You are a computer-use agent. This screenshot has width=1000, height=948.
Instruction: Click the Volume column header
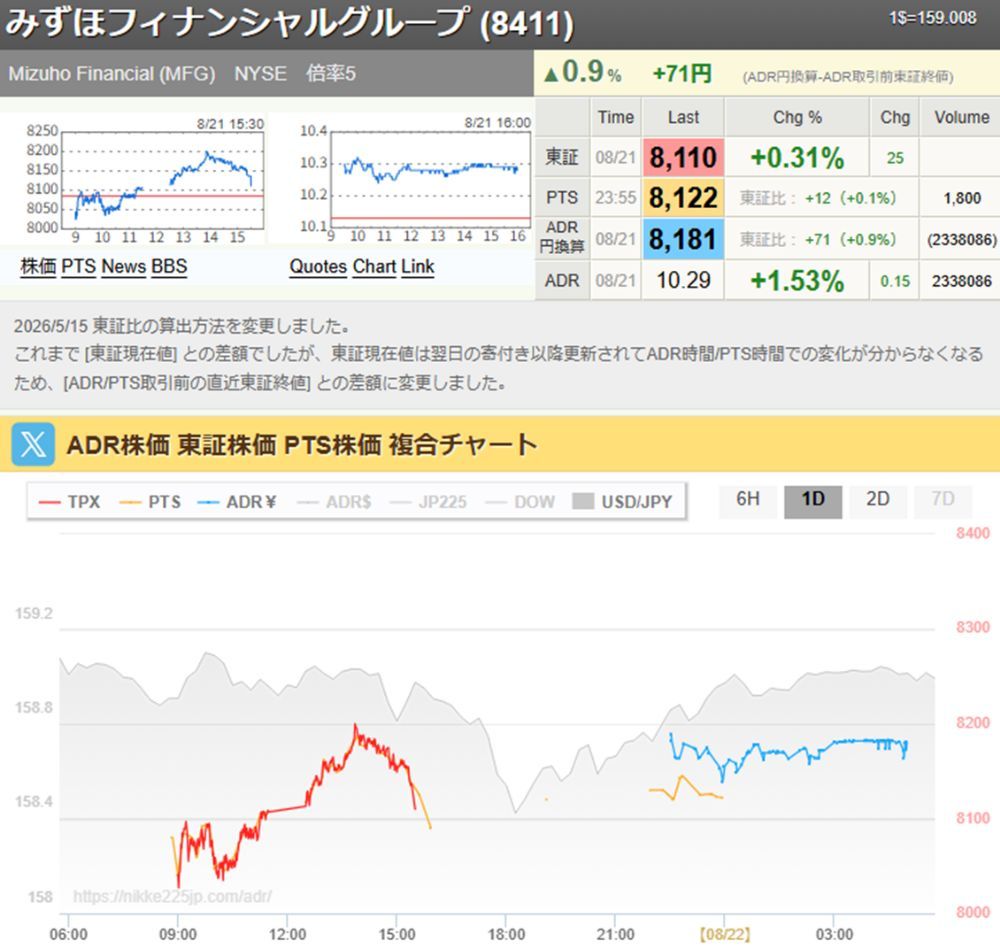pos(961,117)
